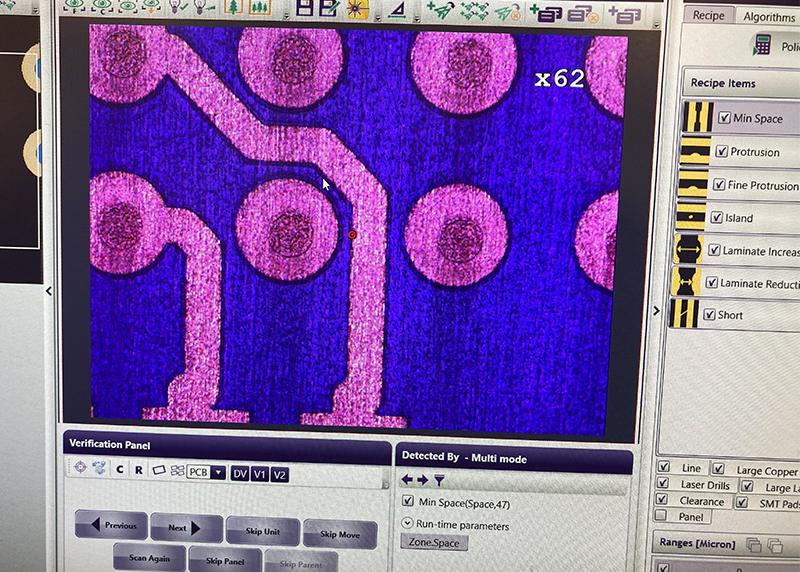Toggle the Island recipe checkbox
The width and height of the screenshot is (800, 572).
pos(716,217)
